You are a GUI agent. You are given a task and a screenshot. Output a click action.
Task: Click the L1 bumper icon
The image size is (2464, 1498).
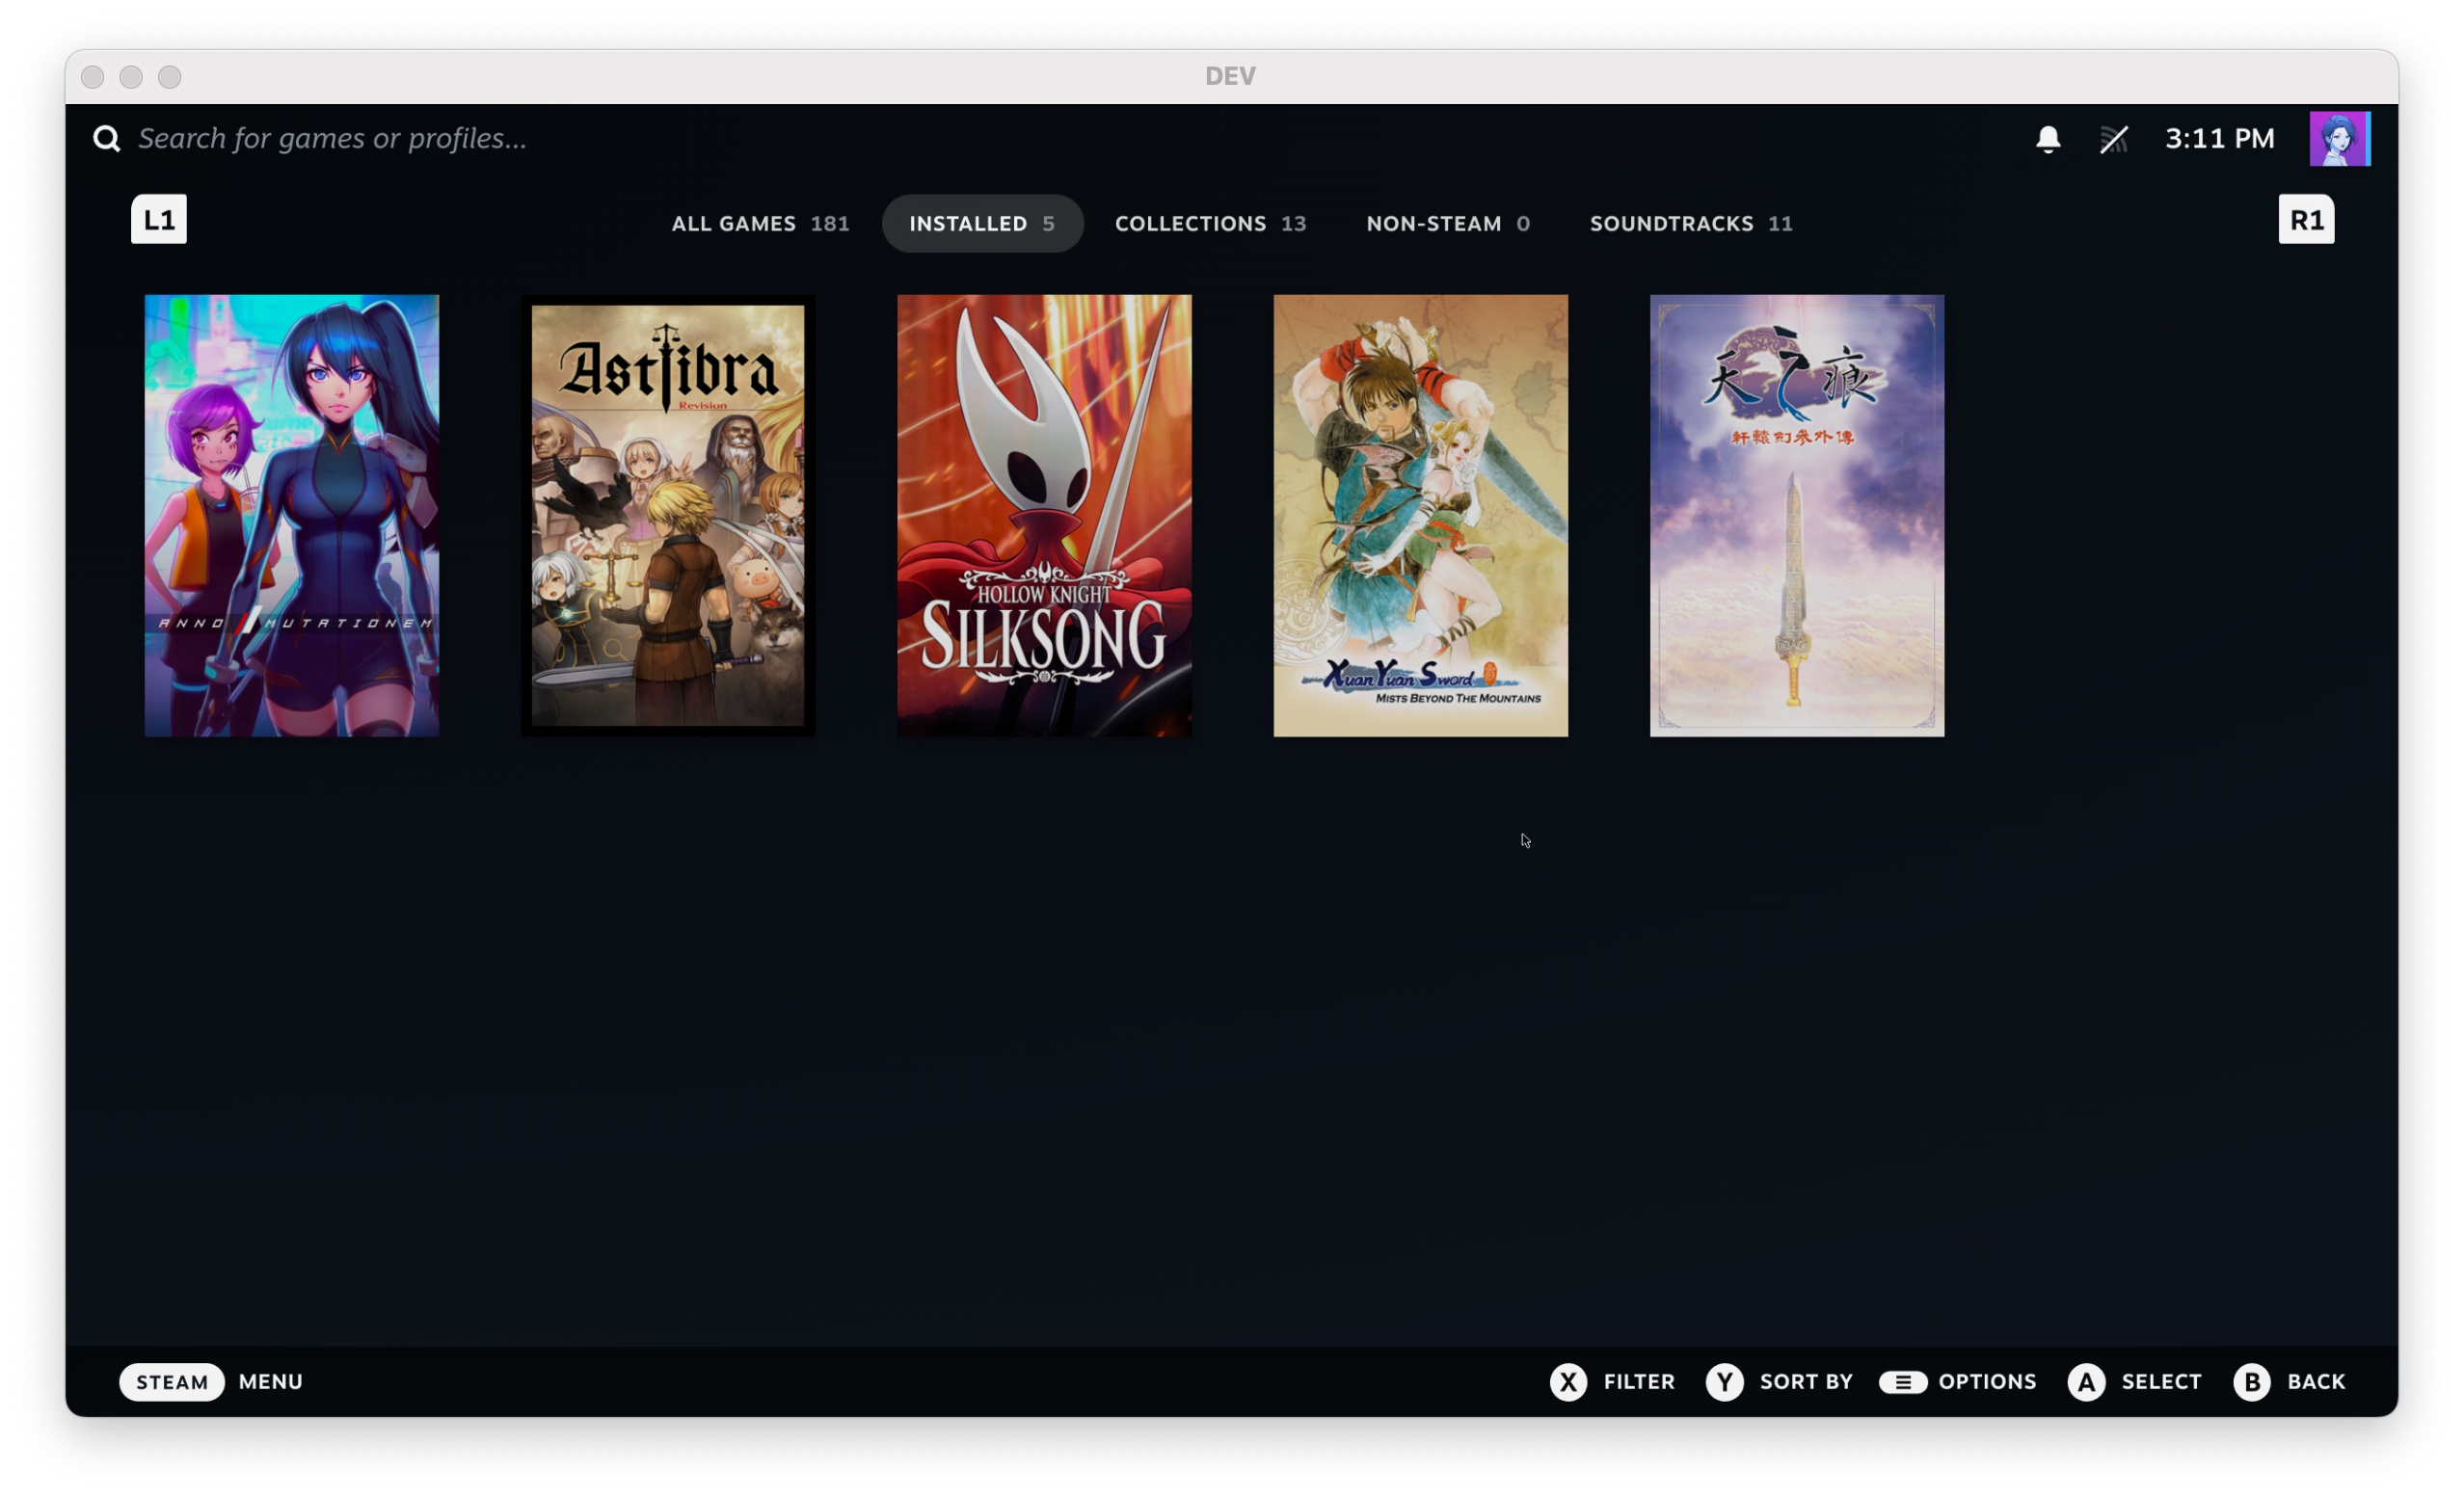coord(159,219)
